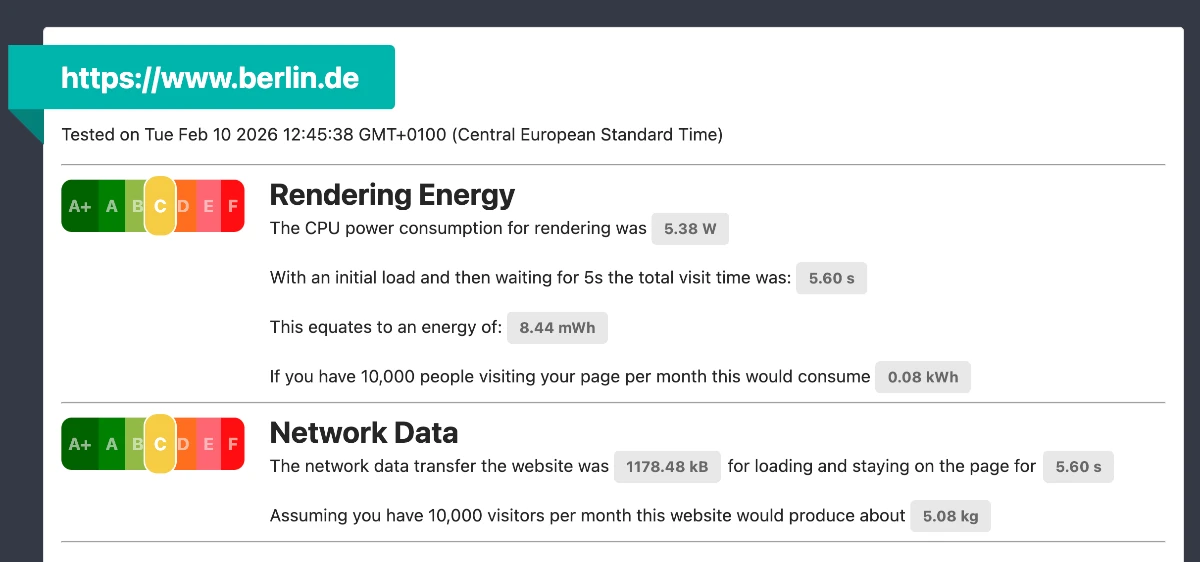This screenshot has width=1200, height=562.
Task: Select the F grade in Rendering Energy scale
Action: coord(233,206)
